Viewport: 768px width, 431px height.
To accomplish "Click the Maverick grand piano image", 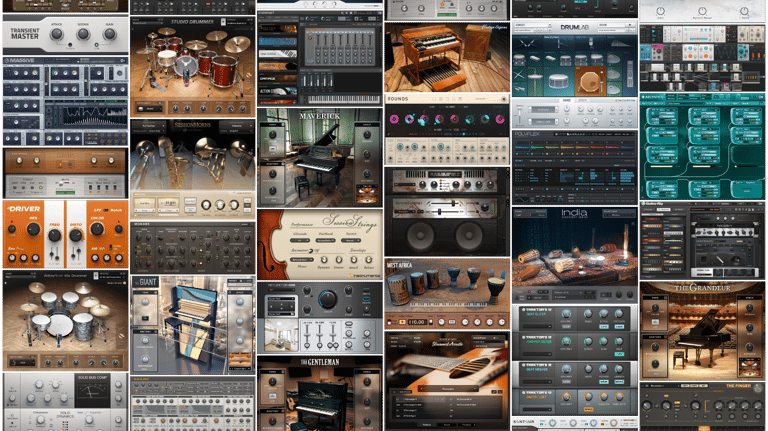I will (x=318, y=157).
